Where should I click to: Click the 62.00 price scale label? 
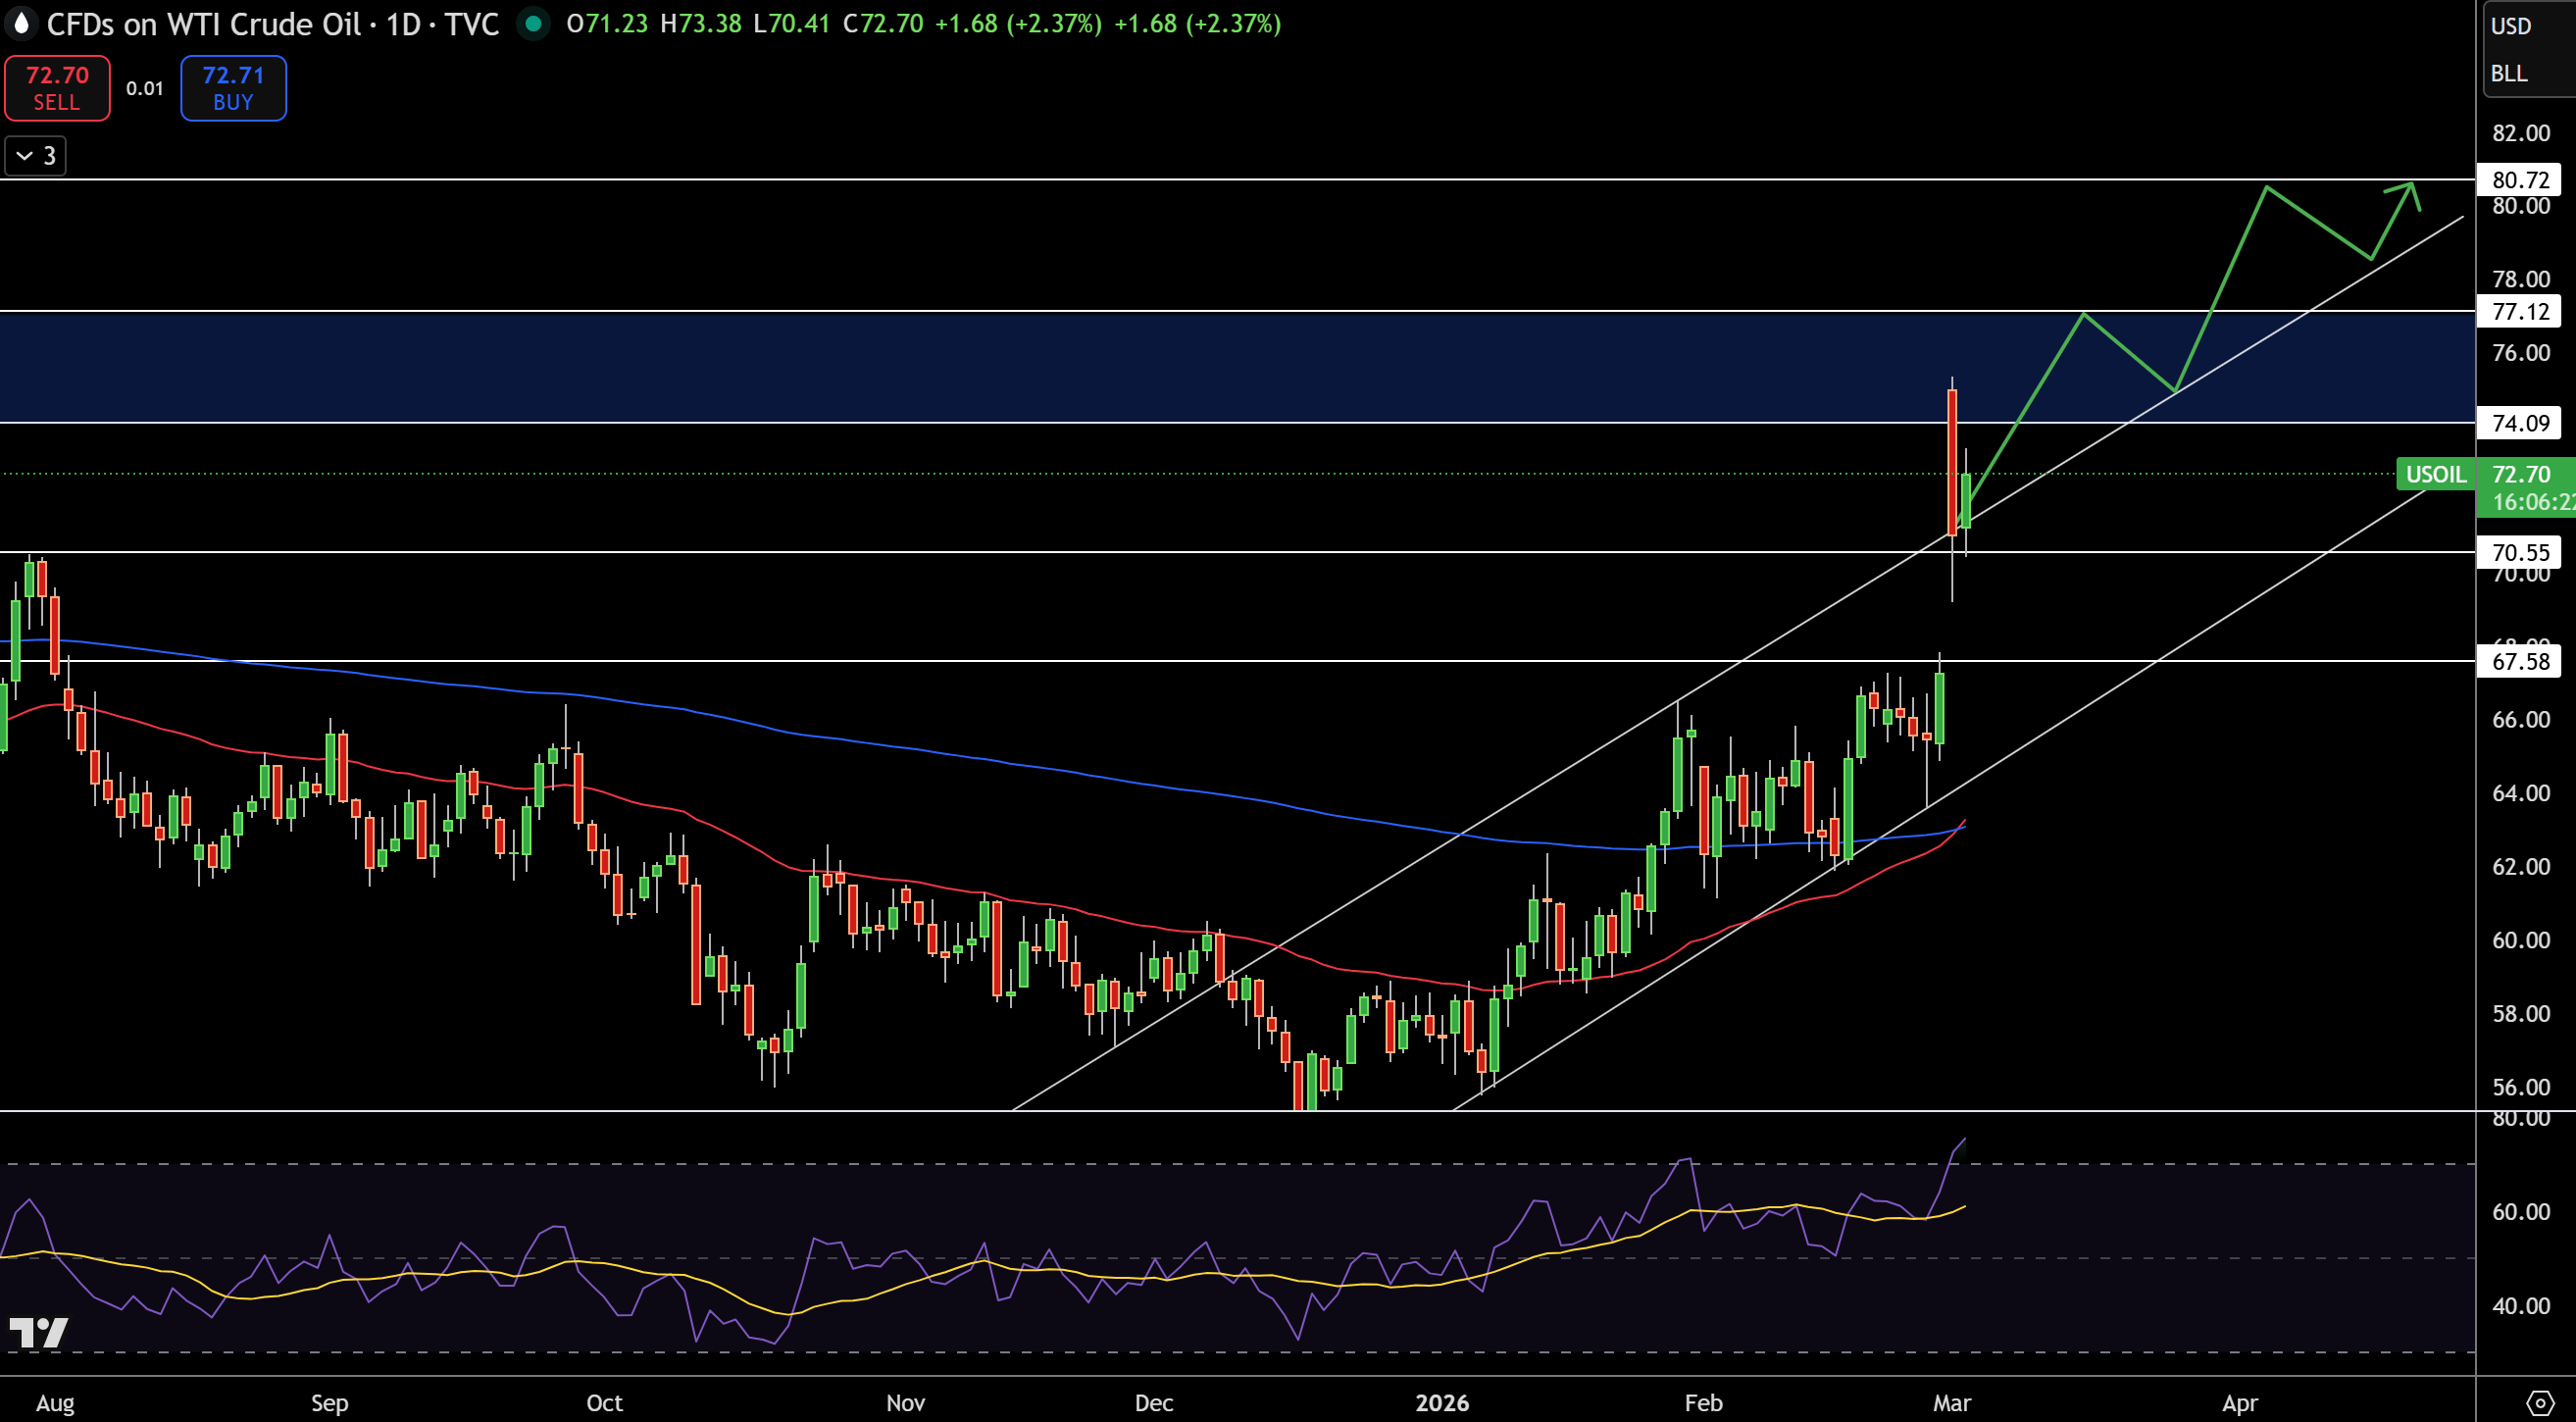coord(2521,866)
